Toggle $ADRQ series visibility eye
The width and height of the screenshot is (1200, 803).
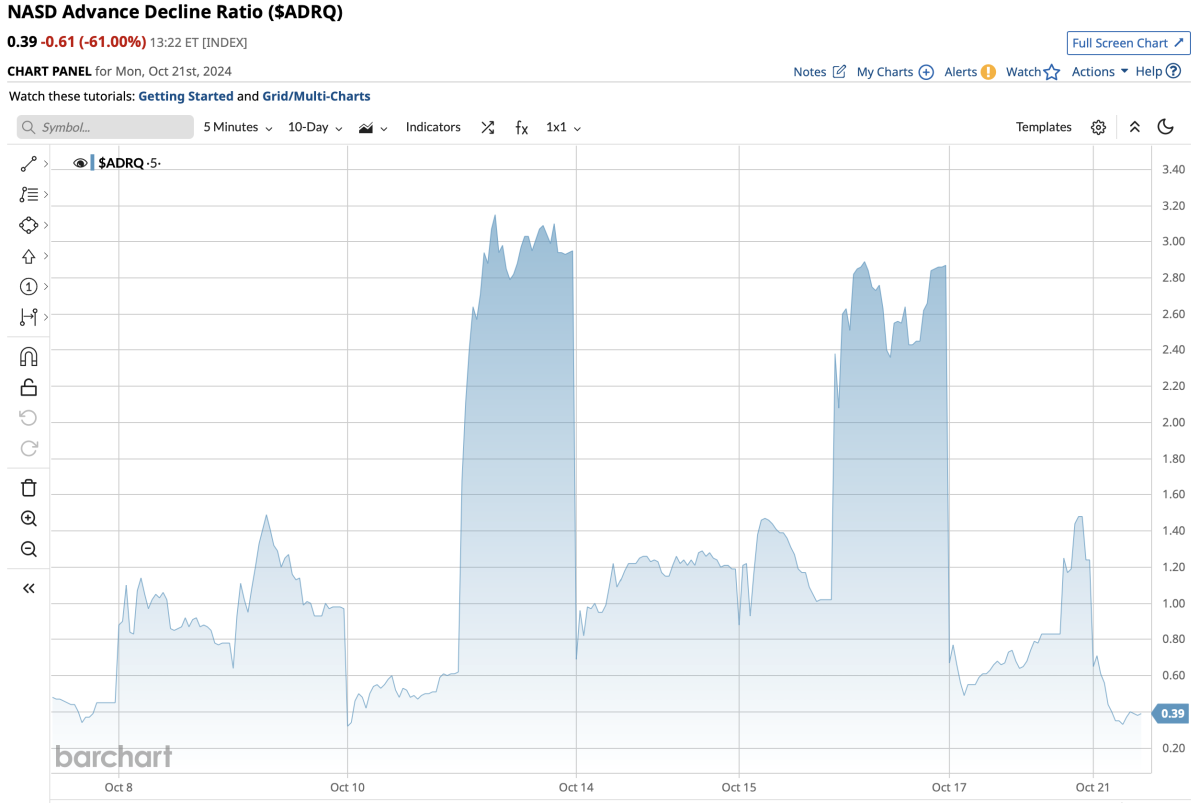point(81,163)
